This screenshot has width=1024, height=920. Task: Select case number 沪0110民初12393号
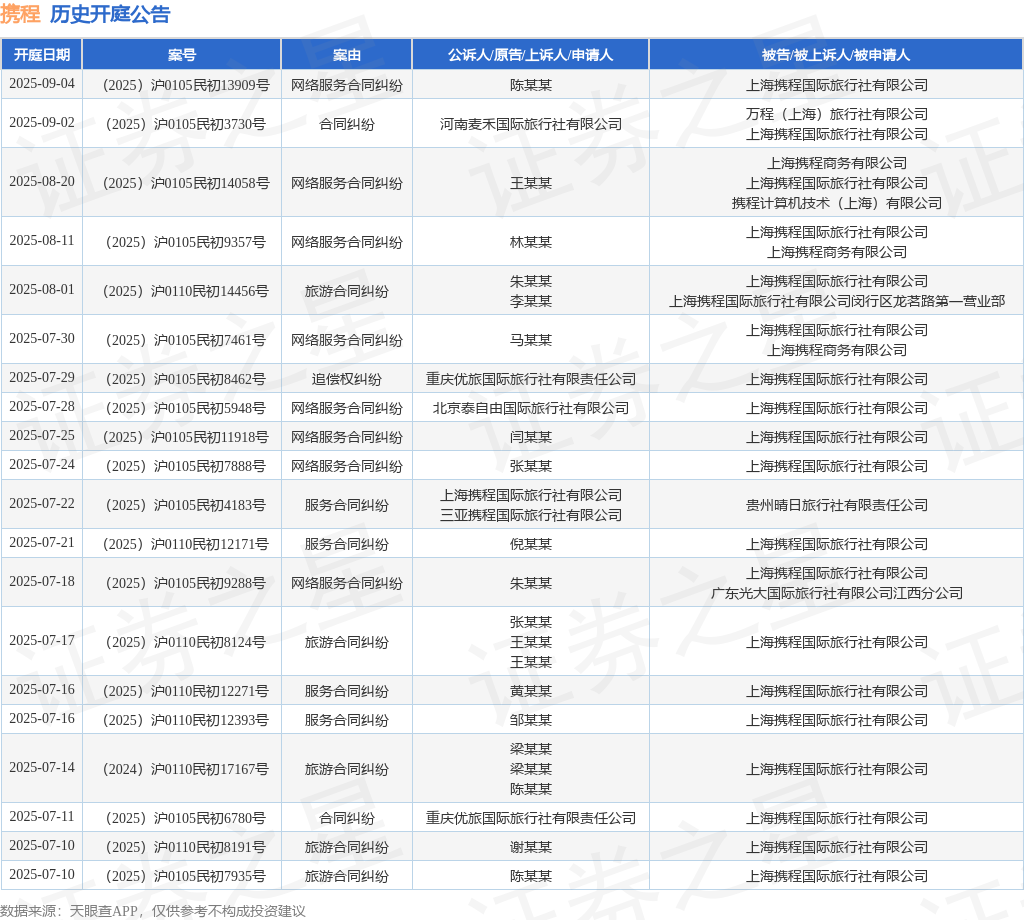tap(186, 720)
